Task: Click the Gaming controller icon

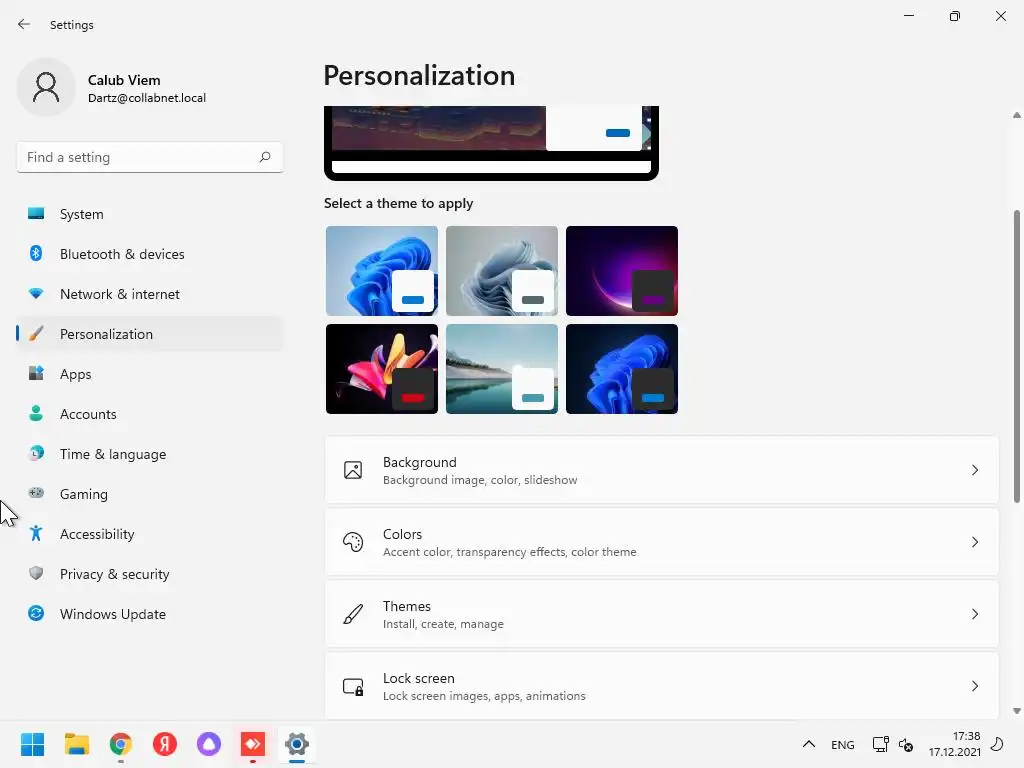Action: point(36,493)
